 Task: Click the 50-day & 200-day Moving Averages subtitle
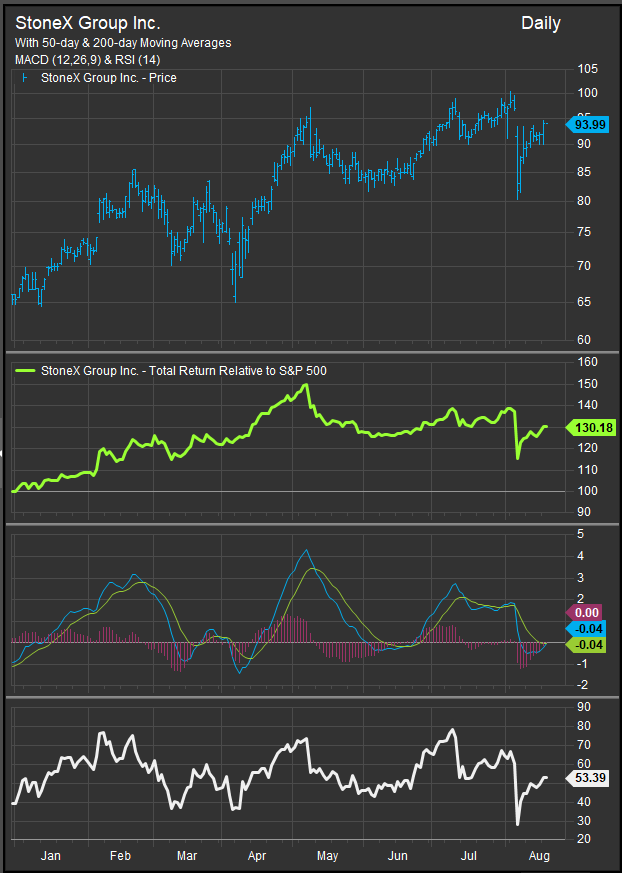123,43
